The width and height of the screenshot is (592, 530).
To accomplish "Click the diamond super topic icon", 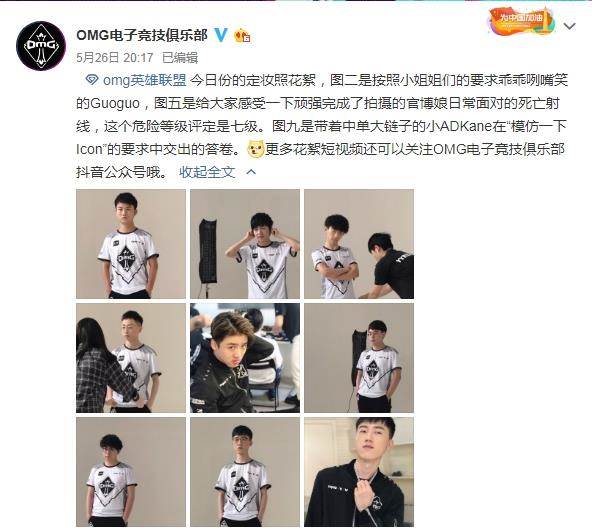I will click(92, 80).
